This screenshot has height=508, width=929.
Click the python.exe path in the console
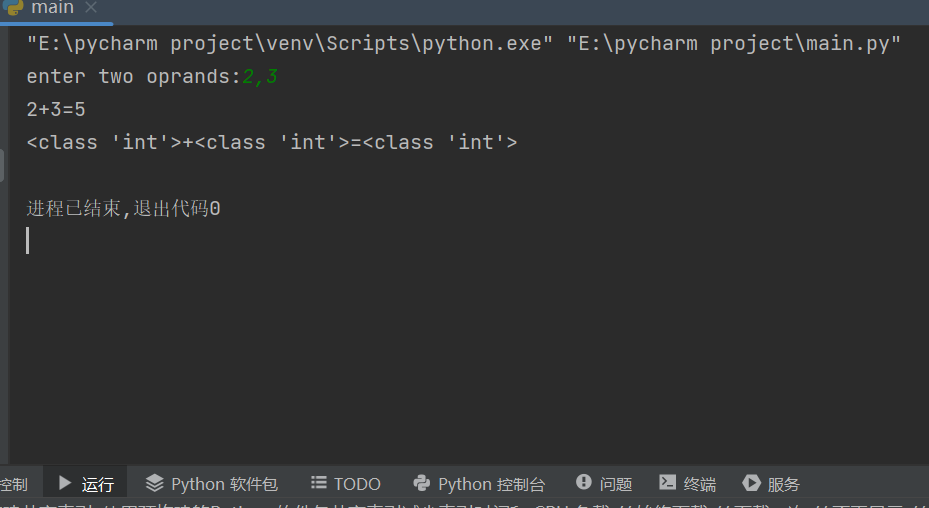coord(290,44)
